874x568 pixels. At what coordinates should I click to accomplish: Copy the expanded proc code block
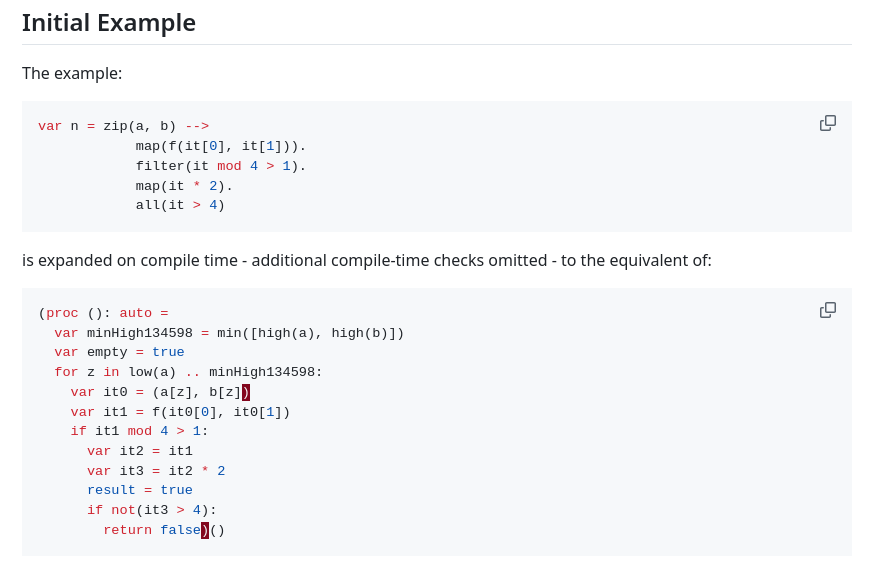pyautogui.click(x=828, y=310)
